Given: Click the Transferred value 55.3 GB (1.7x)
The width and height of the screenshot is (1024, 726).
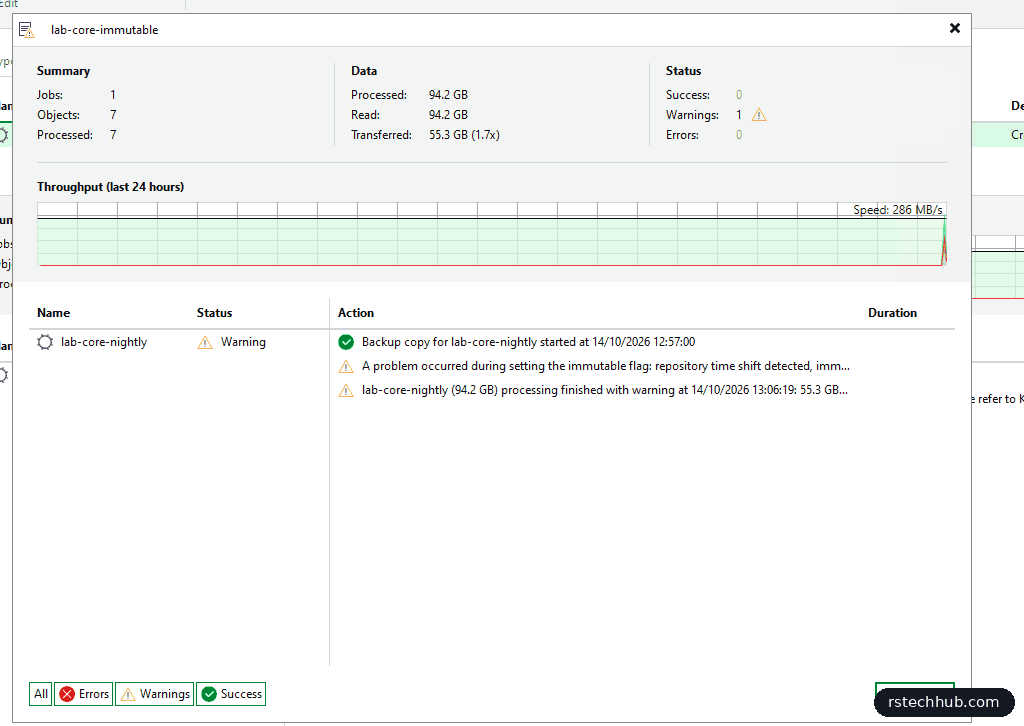Looking at the screenshot, I should [464, 135].
